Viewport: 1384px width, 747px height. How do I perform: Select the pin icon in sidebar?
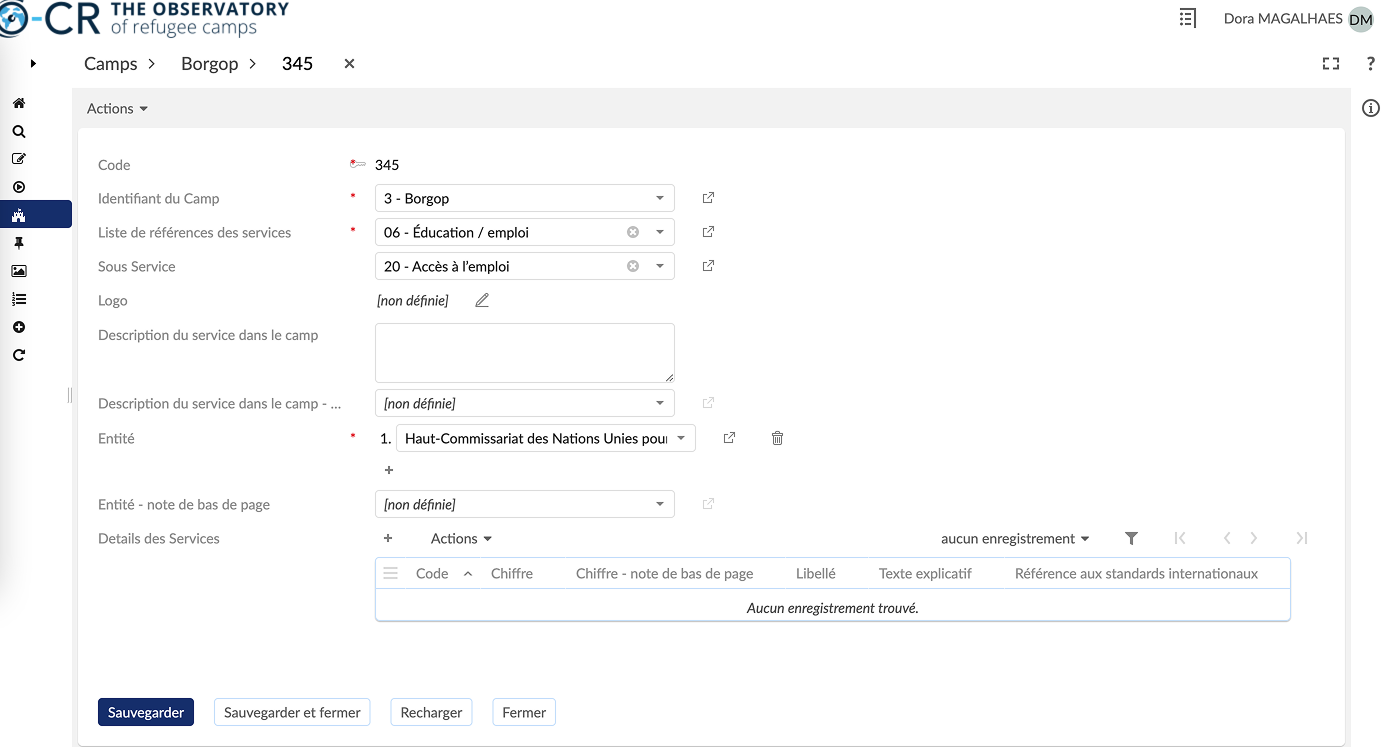click(19, 243)
